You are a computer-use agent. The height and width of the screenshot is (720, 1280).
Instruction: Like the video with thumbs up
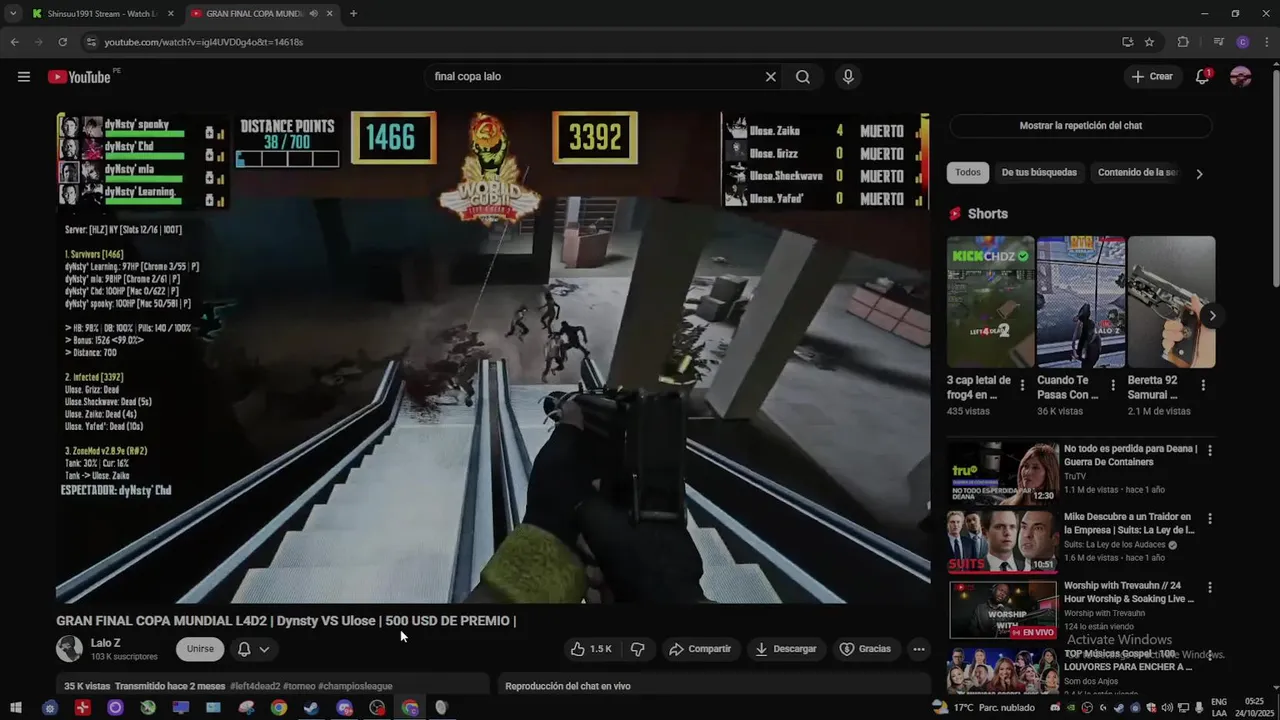[591, 649]
